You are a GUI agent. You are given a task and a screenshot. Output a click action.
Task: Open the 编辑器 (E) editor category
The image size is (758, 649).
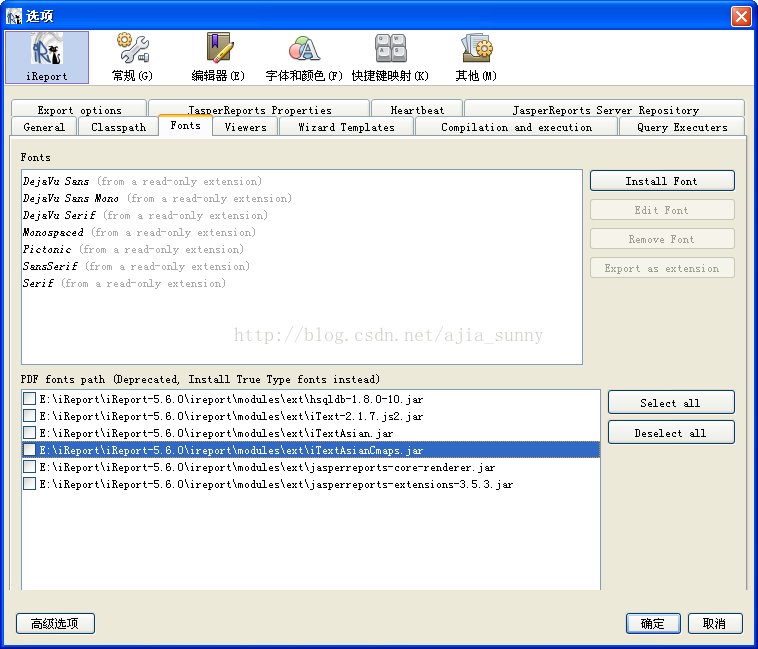[x=219, y=58]
